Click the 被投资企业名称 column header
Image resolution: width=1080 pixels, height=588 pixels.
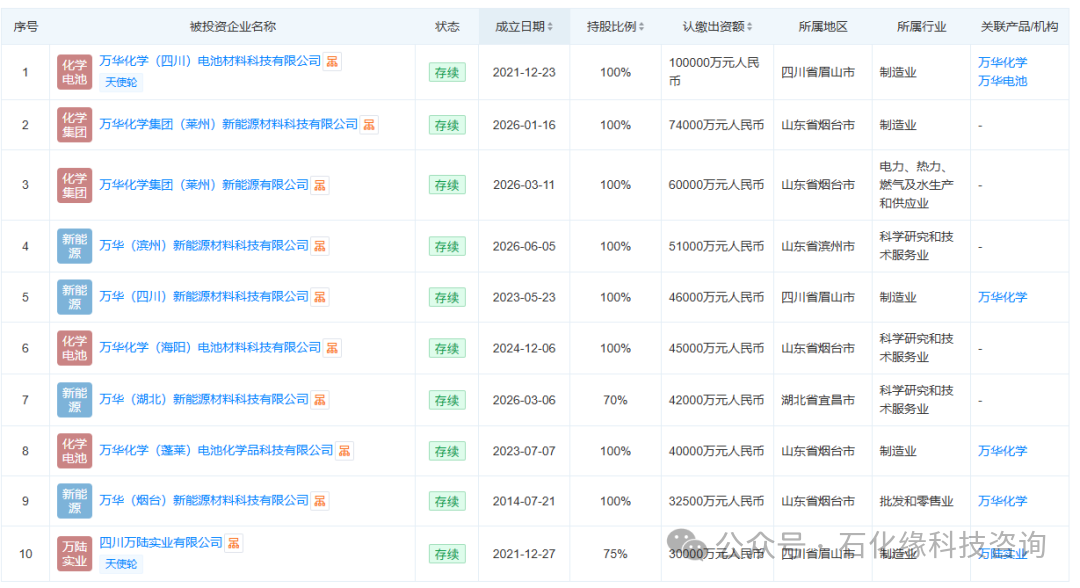233,27
